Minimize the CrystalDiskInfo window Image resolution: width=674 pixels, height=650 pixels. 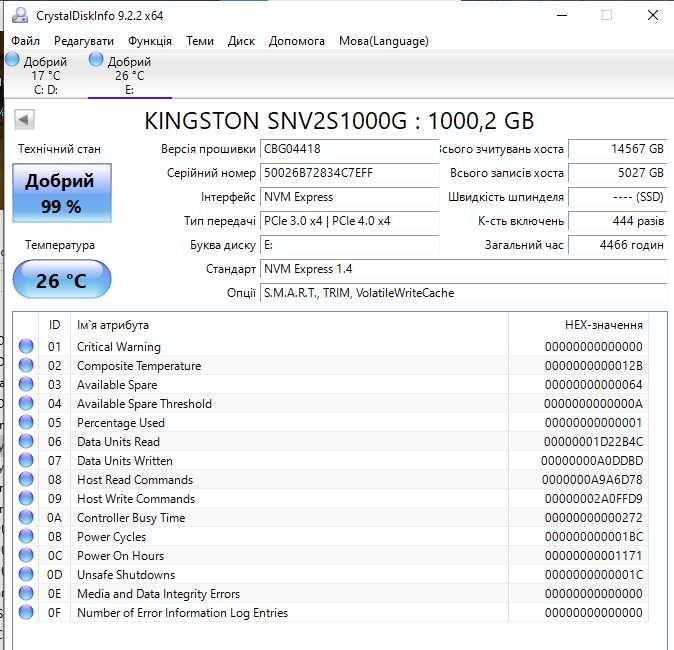tap(562, 15)
